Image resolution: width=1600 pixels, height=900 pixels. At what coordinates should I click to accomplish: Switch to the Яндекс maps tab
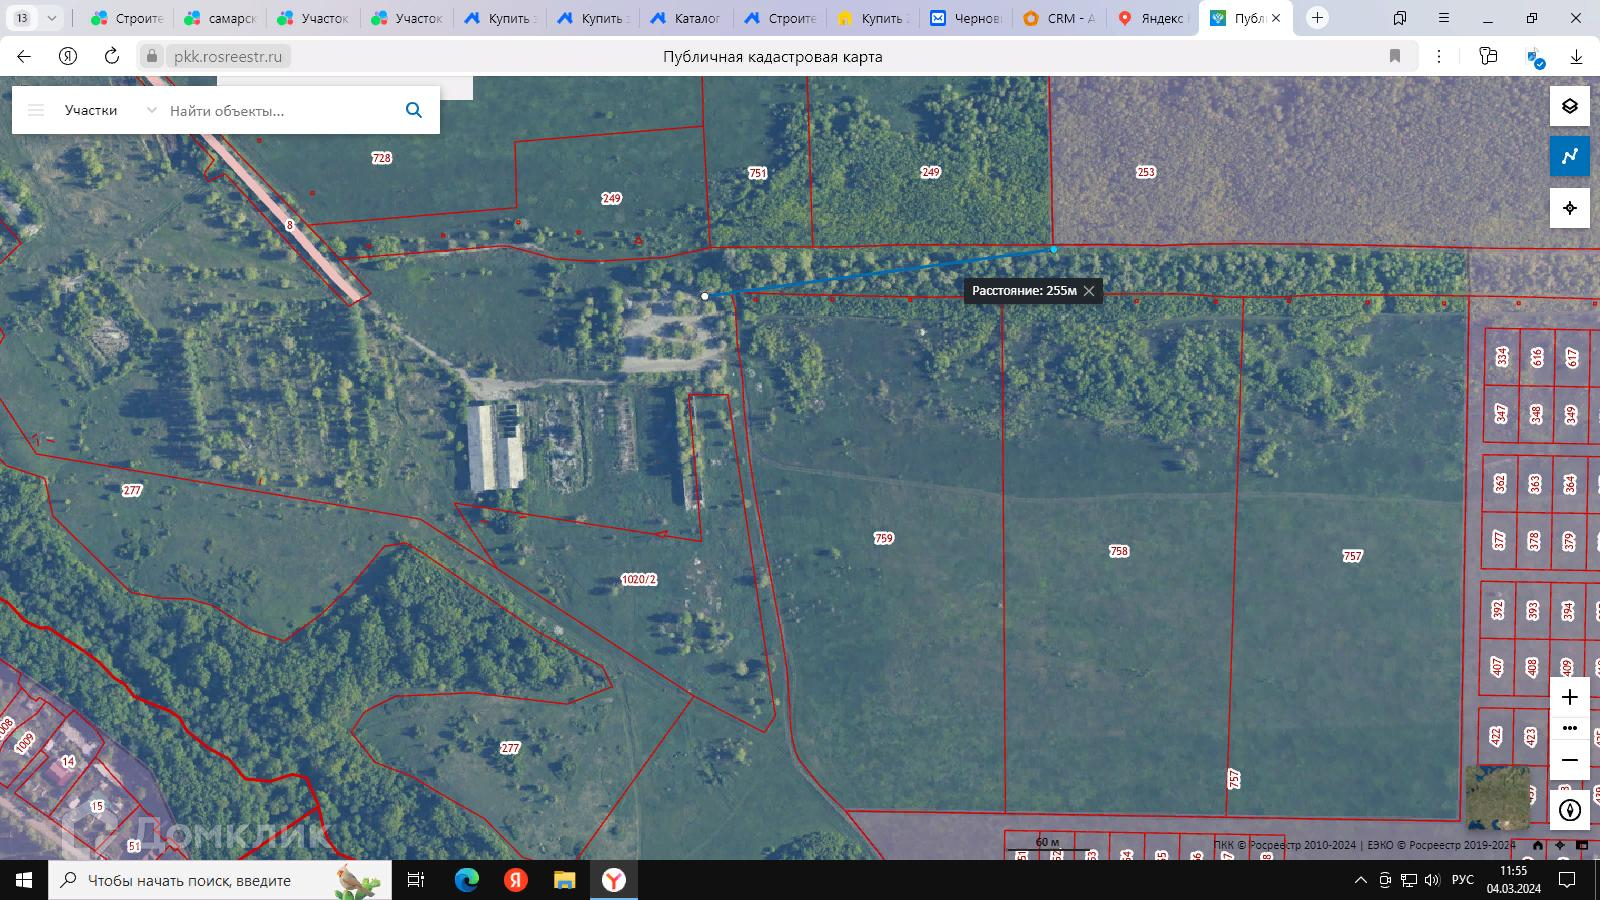(1152, 18)
